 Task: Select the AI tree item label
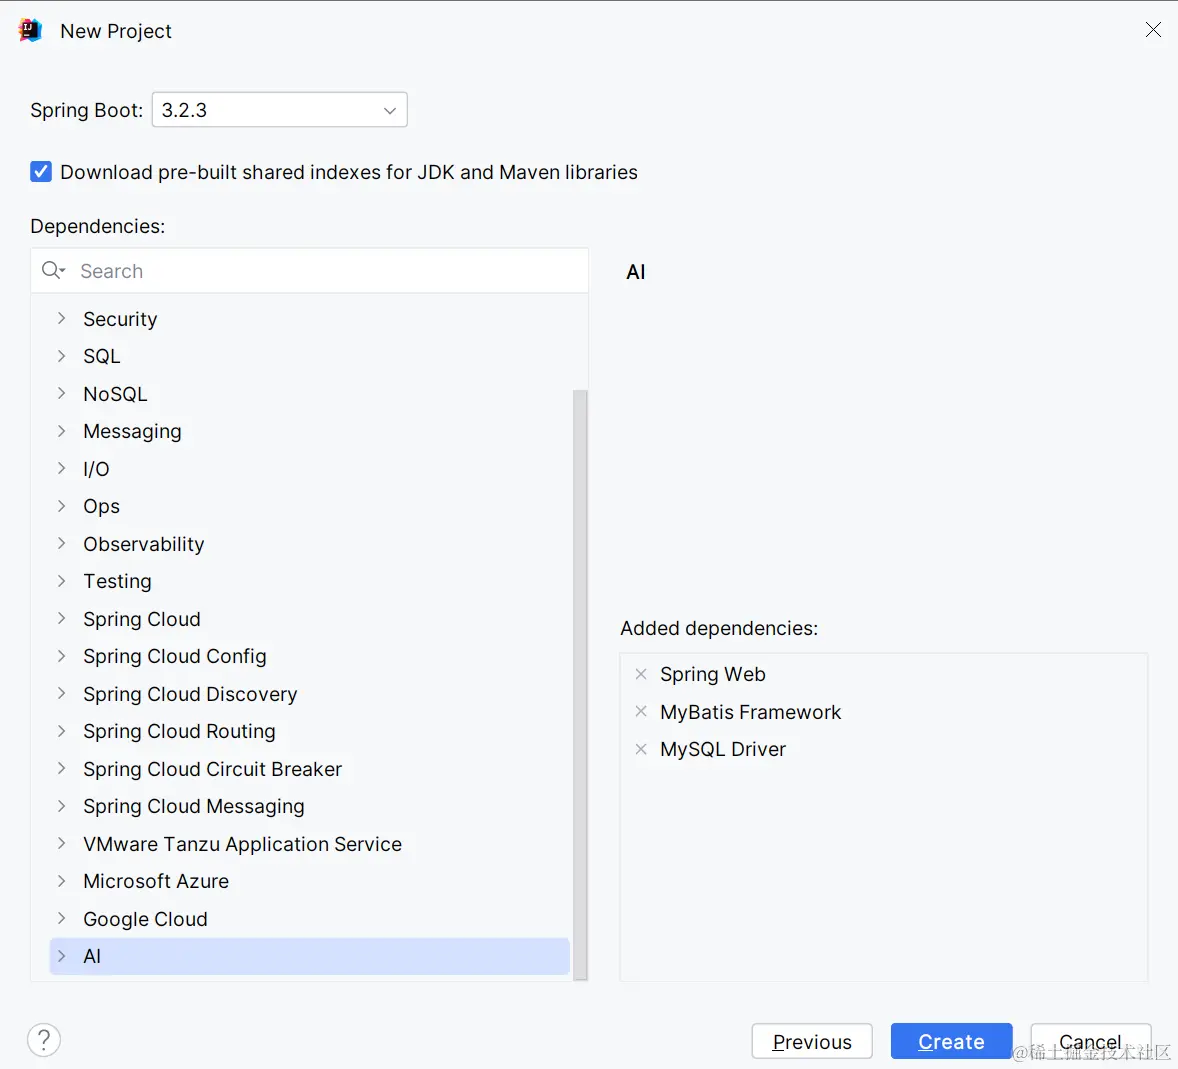(92, 956)
